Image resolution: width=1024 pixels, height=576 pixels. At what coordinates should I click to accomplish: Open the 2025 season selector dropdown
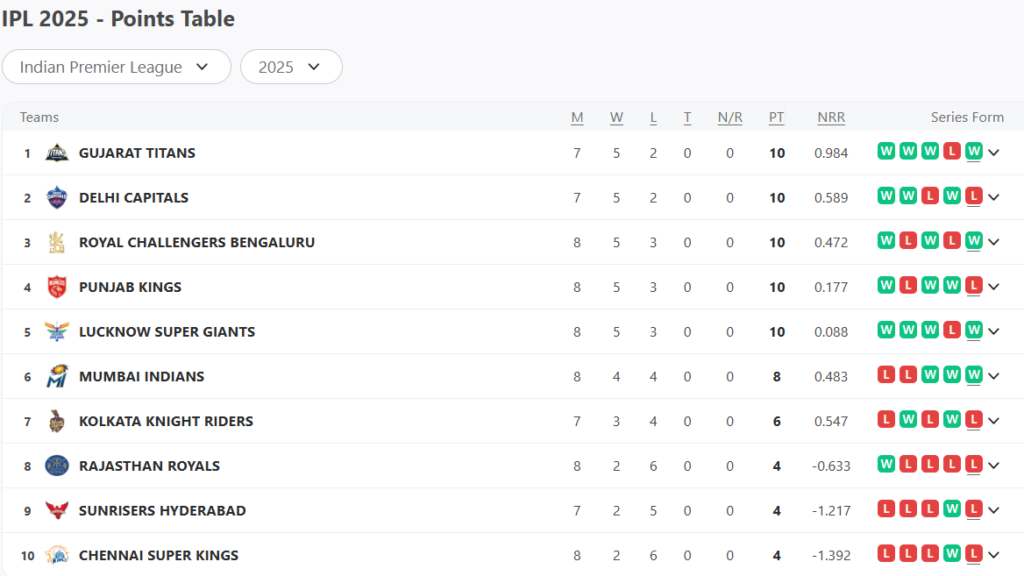coord(291,67)
